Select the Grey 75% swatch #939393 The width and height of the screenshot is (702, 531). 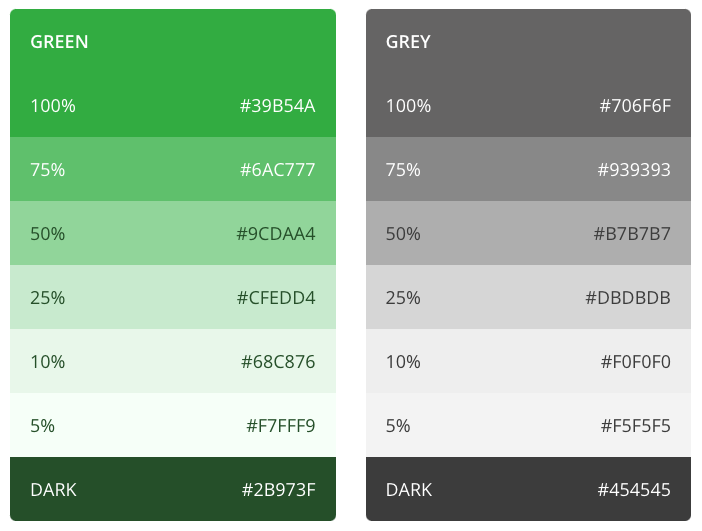[x=528, y=170]
